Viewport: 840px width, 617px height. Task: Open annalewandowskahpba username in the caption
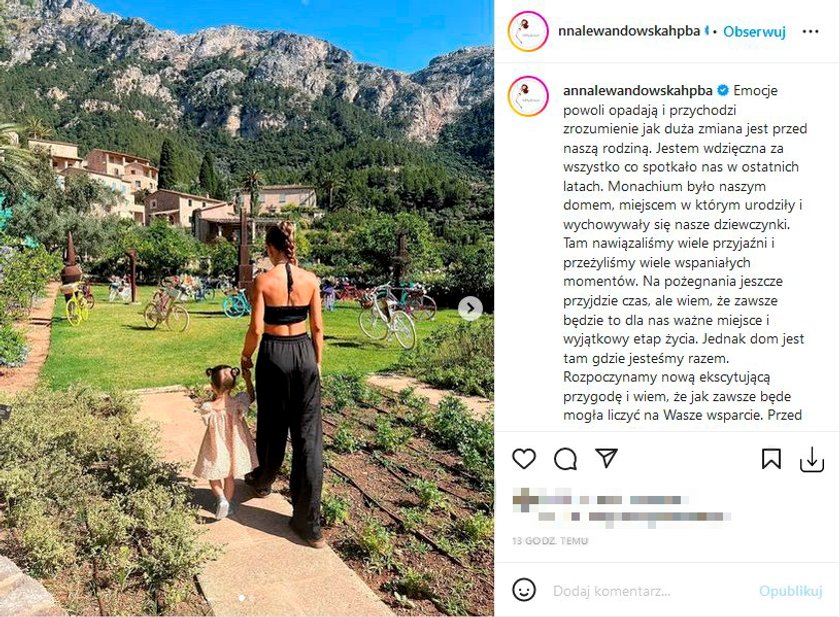tap(638, 91)
